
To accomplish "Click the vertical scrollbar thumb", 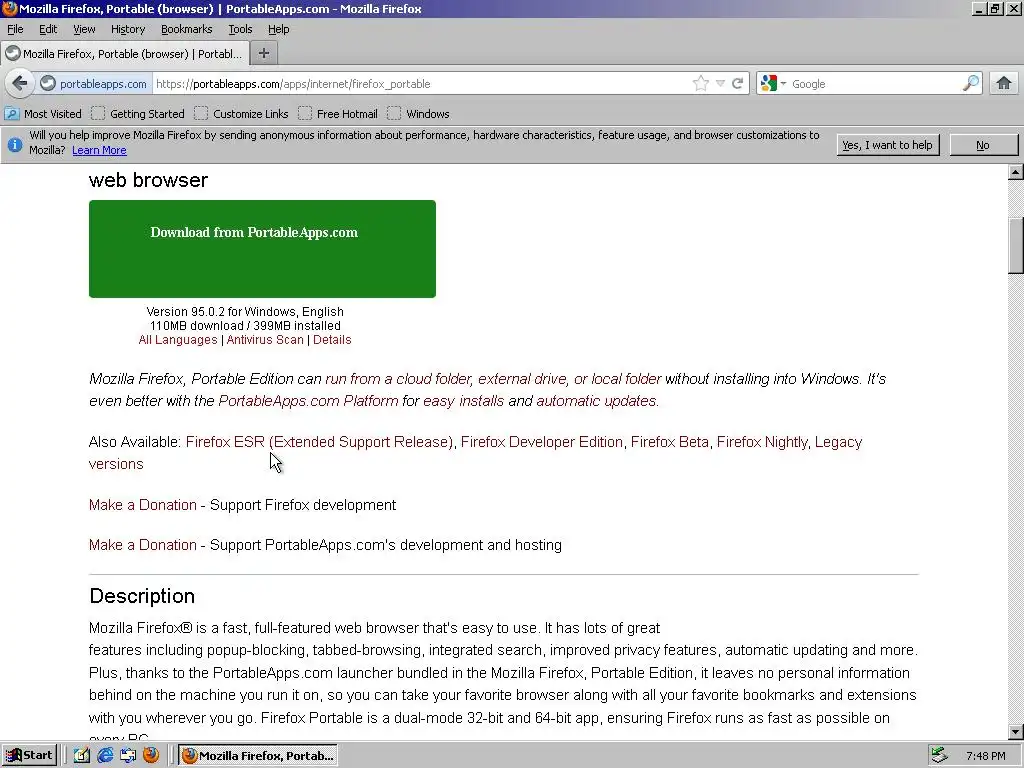I will click(1016, 246).
